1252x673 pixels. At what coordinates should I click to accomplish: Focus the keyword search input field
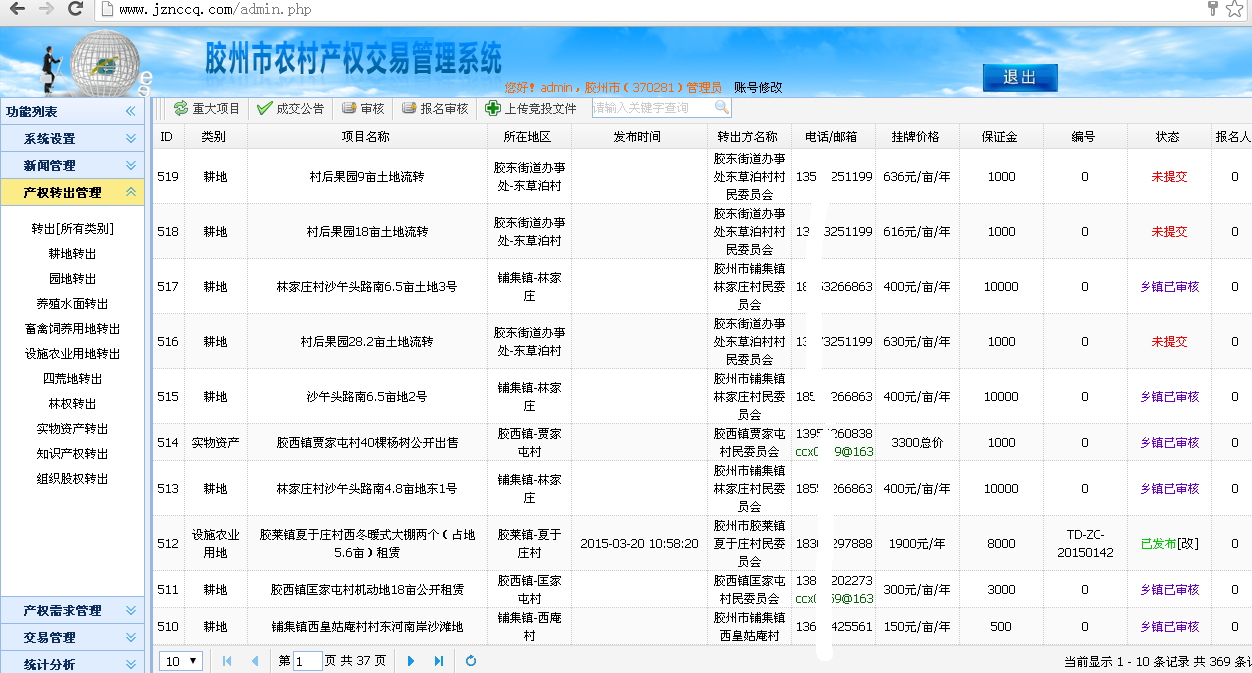point(652,108)
